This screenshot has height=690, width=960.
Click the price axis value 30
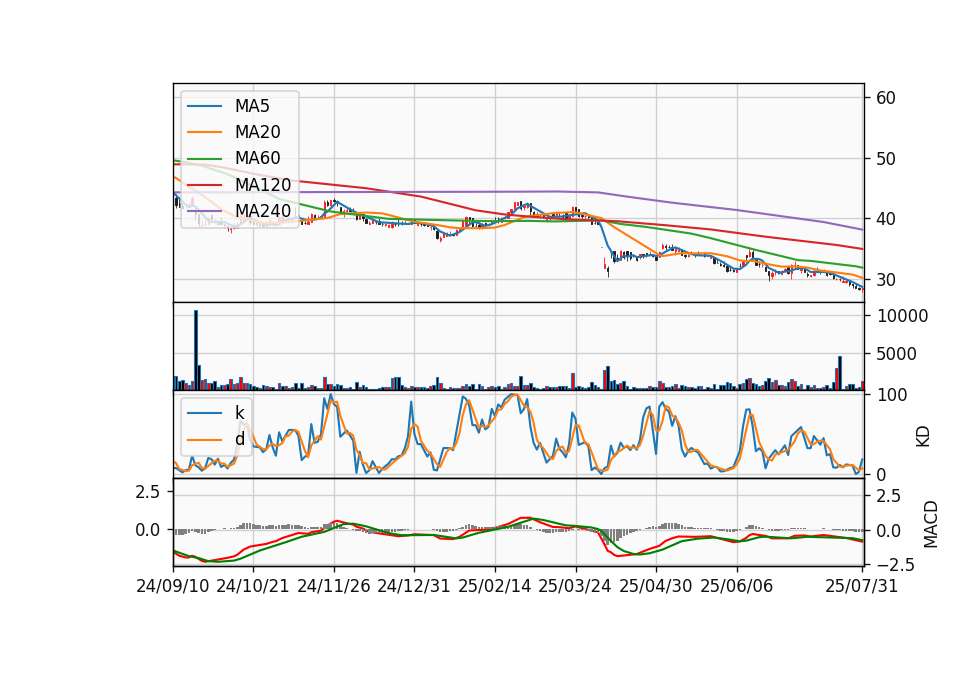(885, 280)
